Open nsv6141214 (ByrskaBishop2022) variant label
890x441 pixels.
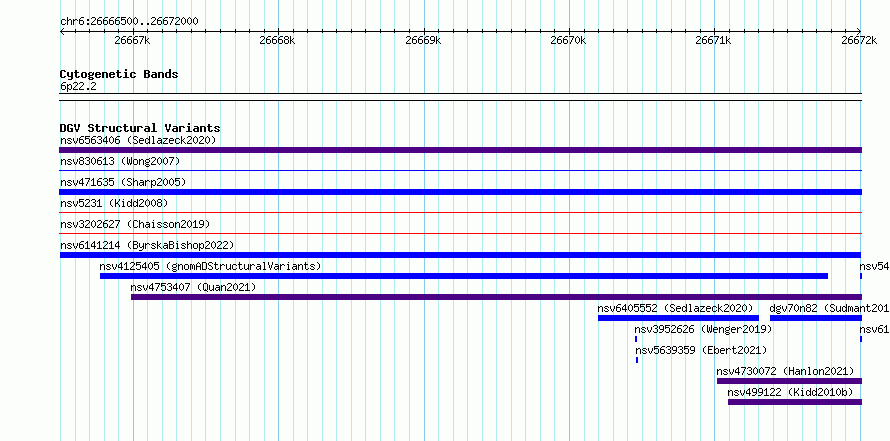coord(147,245)
